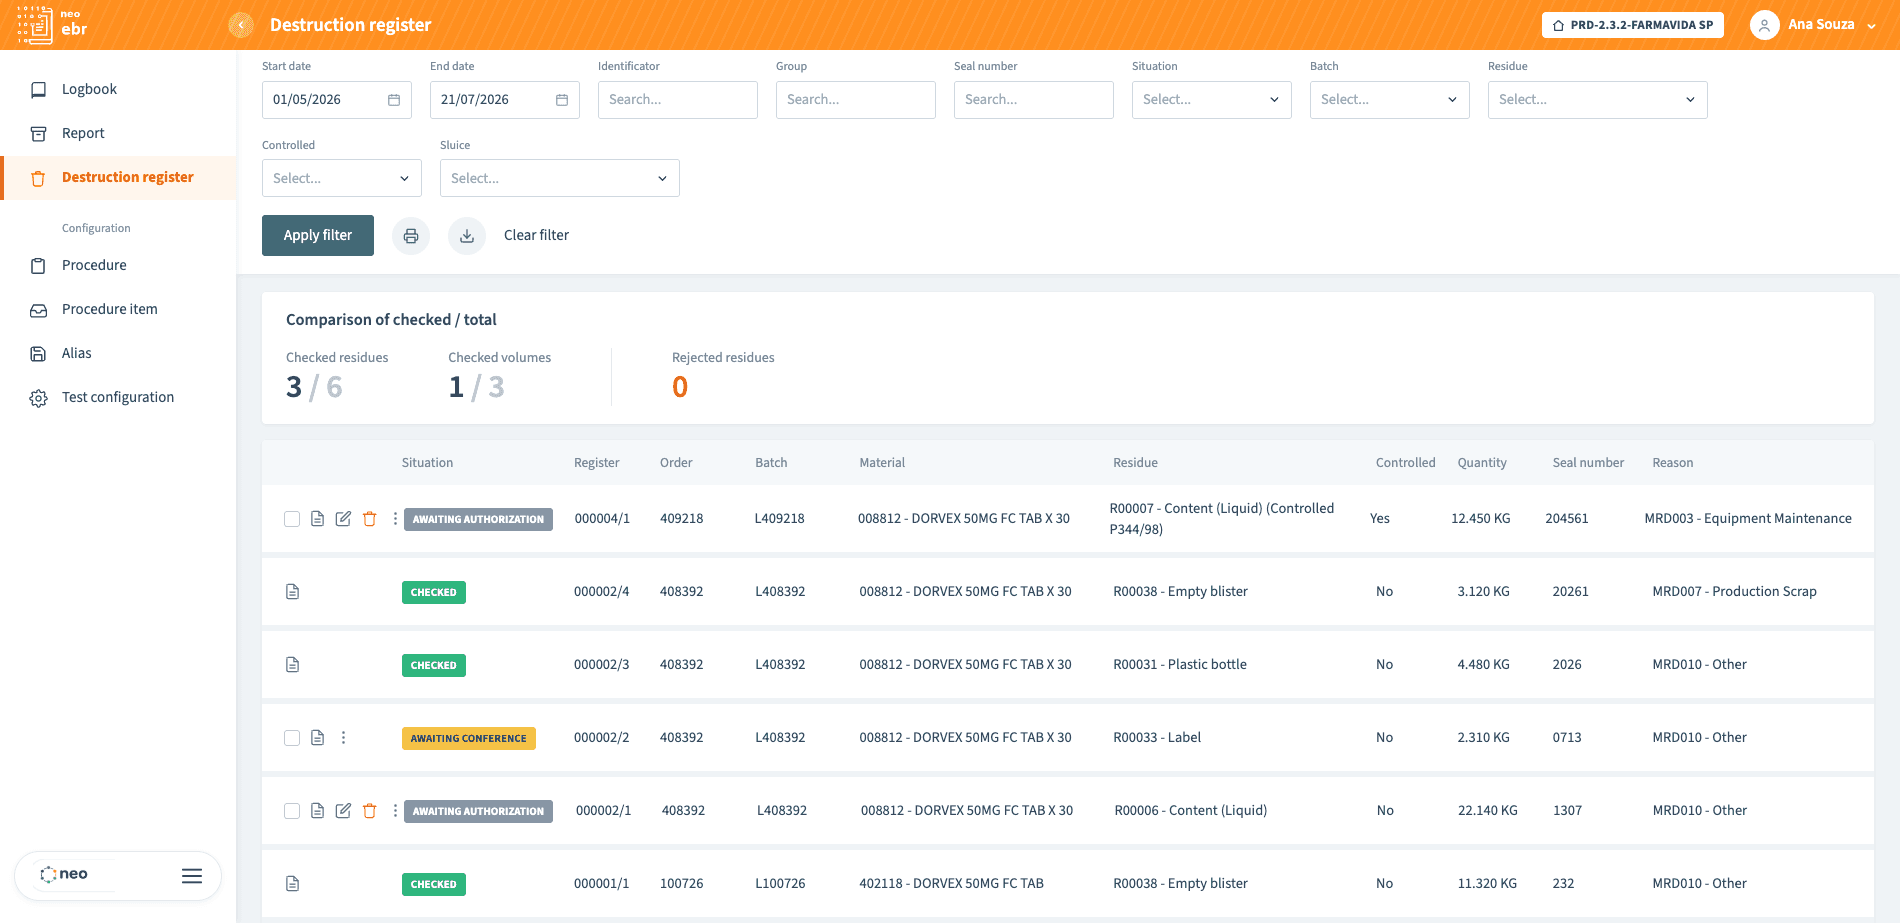Focus the Seal number search field
The height and width of the screenshot is (923, 1900).
coord(1034,100)
